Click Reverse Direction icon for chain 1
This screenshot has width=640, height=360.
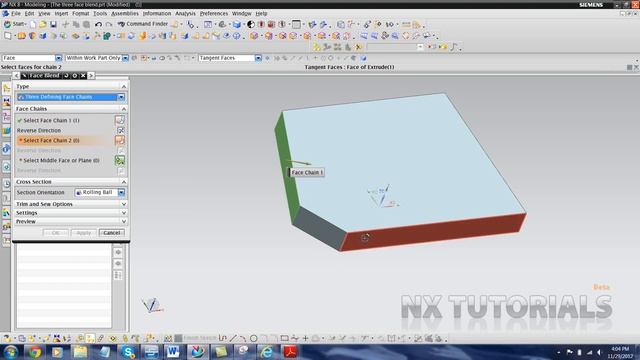click(x=120, y=130)
